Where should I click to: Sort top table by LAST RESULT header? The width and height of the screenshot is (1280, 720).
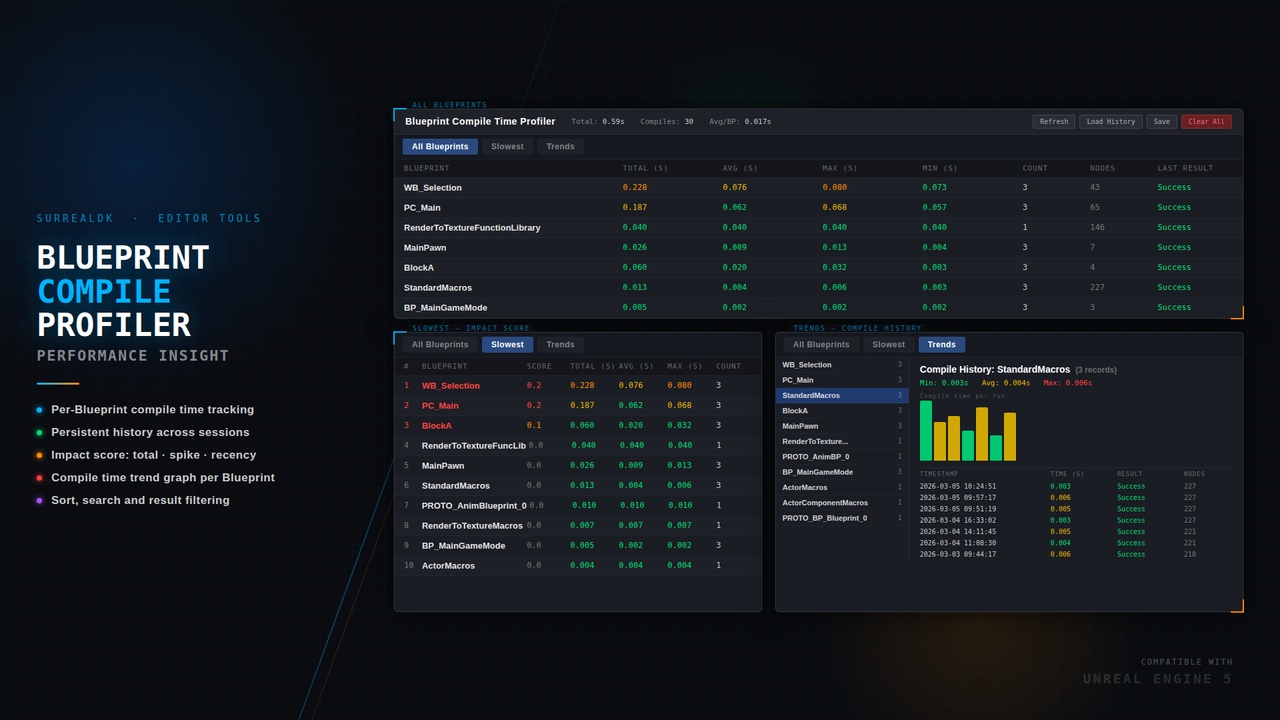pyautogui.click(x=1185, y=168)
